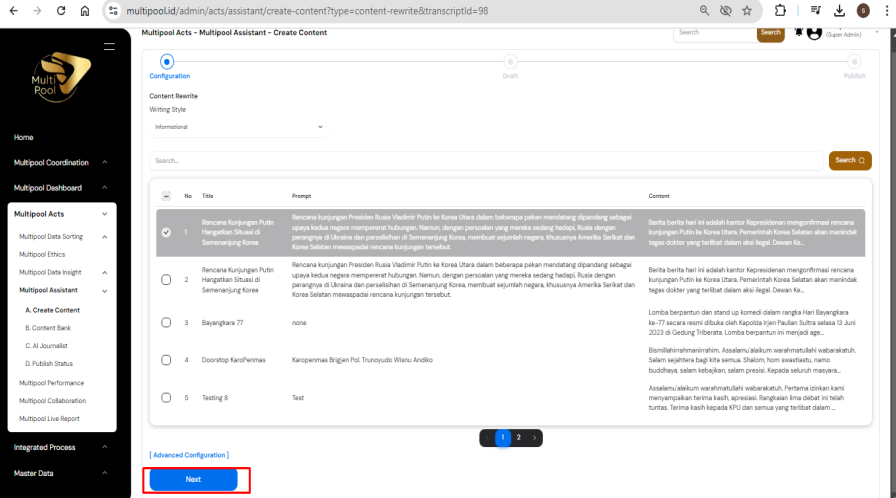Viewport: 896px width, 498px height.
Task: Click the table Search button
Action: point(850,160)
